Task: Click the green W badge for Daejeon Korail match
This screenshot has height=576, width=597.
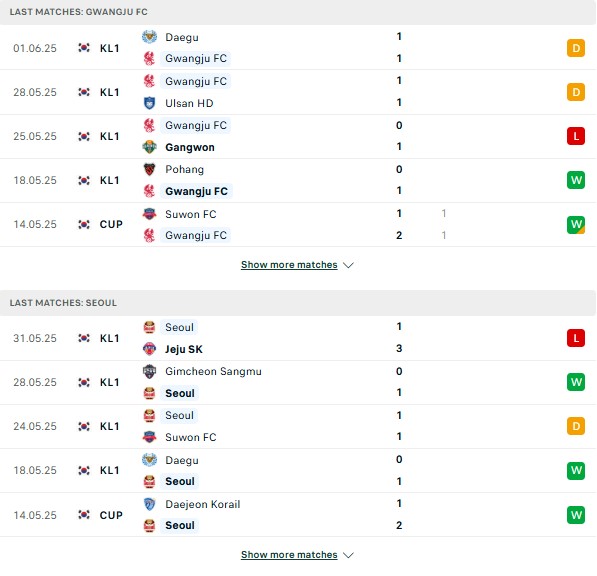Action: point(576,515)
